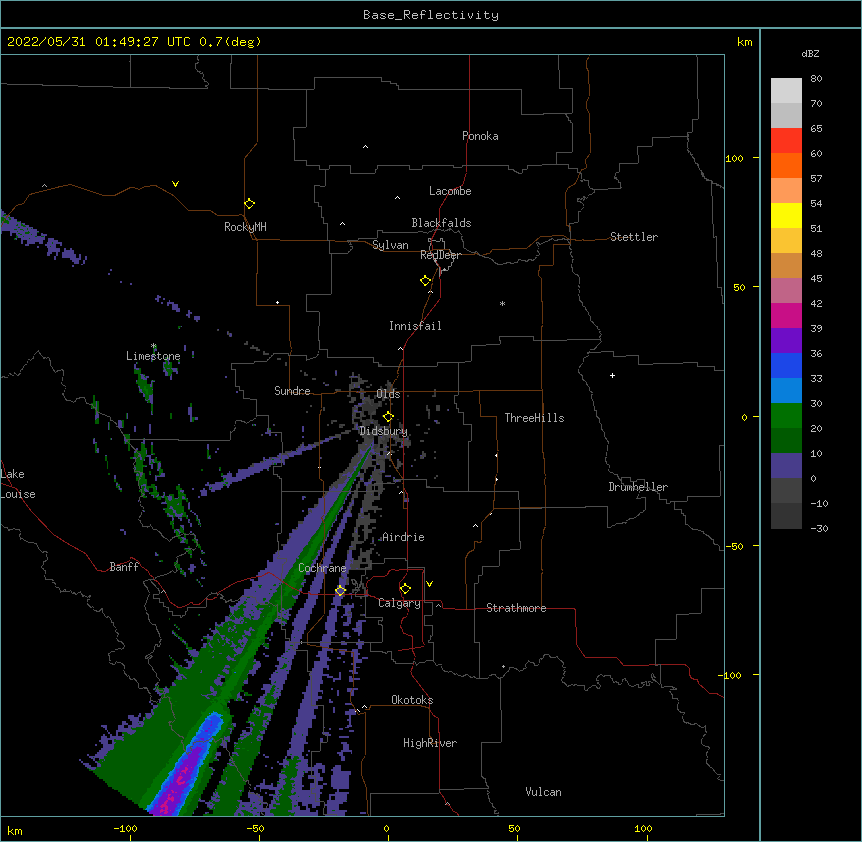The image size is (862, 842).
Task: Click the caret marker southwest of Ponoka
Action: pyautogui.click(x=366, y=147)
